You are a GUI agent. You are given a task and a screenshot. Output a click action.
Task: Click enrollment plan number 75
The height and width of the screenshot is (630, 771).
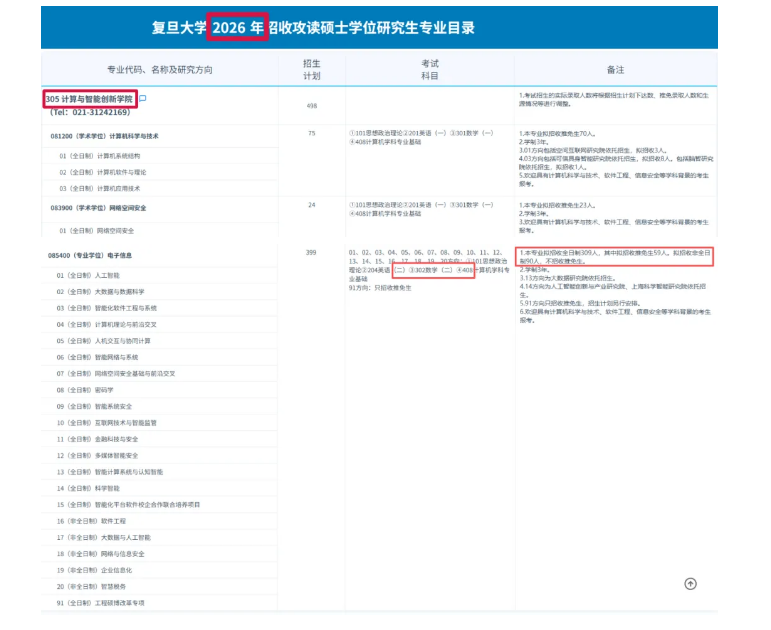pos(312,133)
